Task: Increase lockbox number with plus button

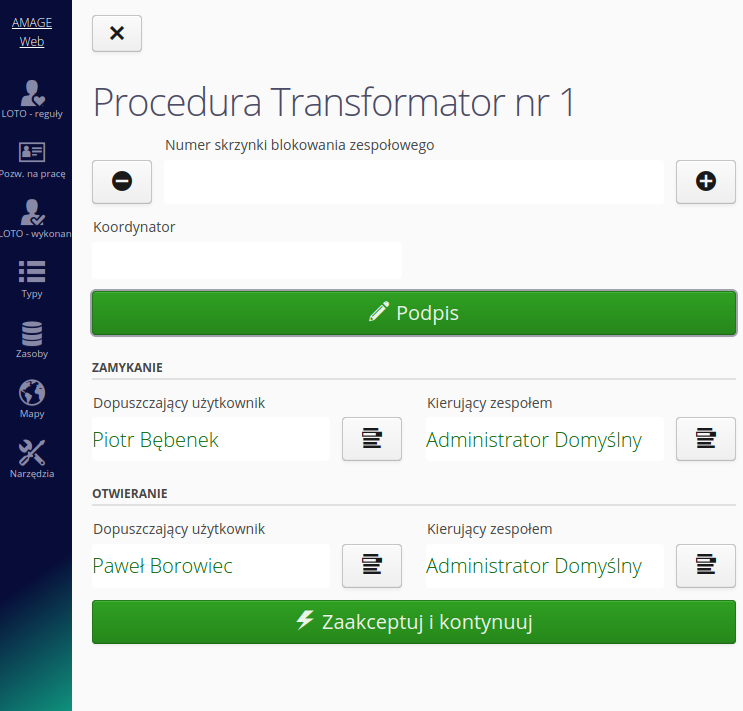Action: 706,182
